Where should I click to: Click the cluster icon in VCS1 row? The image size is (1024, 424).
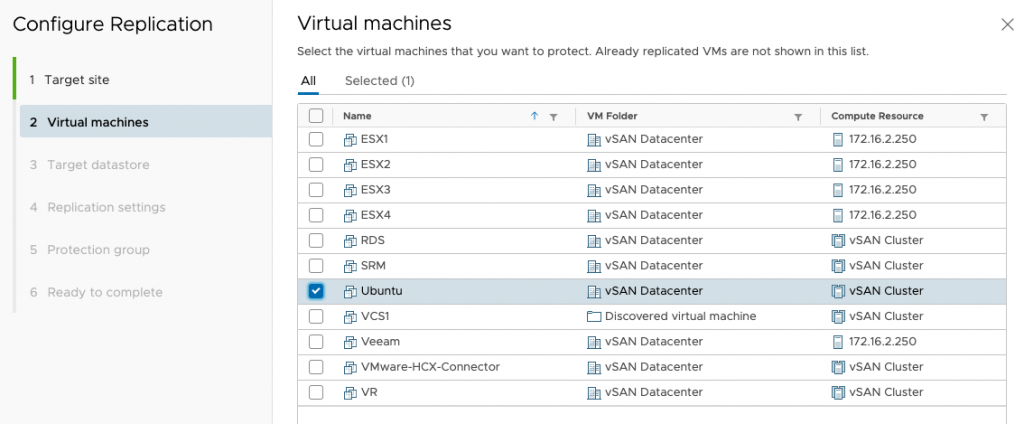(x=838, y=316)
